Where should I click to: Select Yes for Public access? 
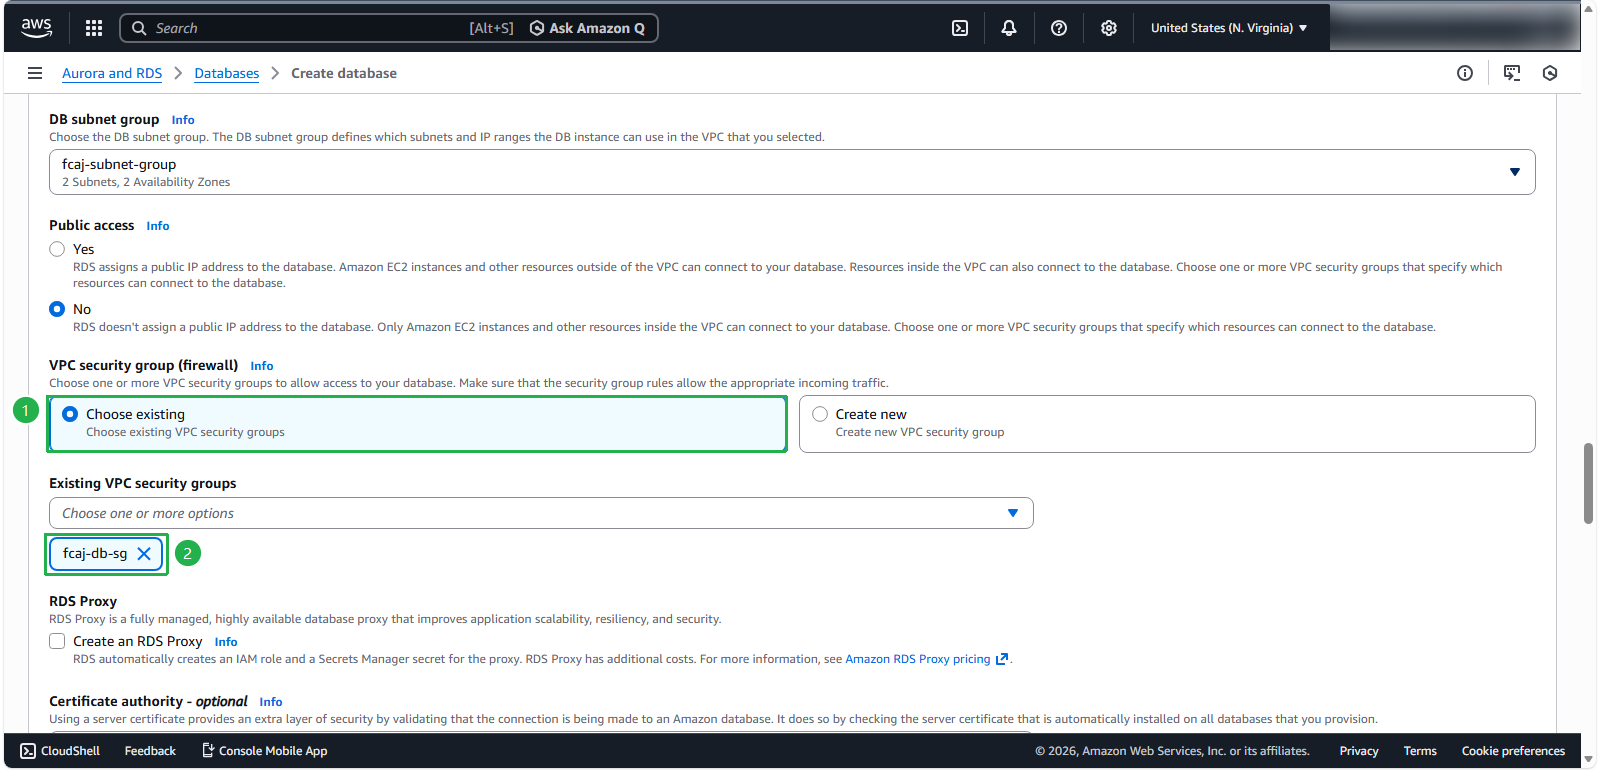pos(57,249)
